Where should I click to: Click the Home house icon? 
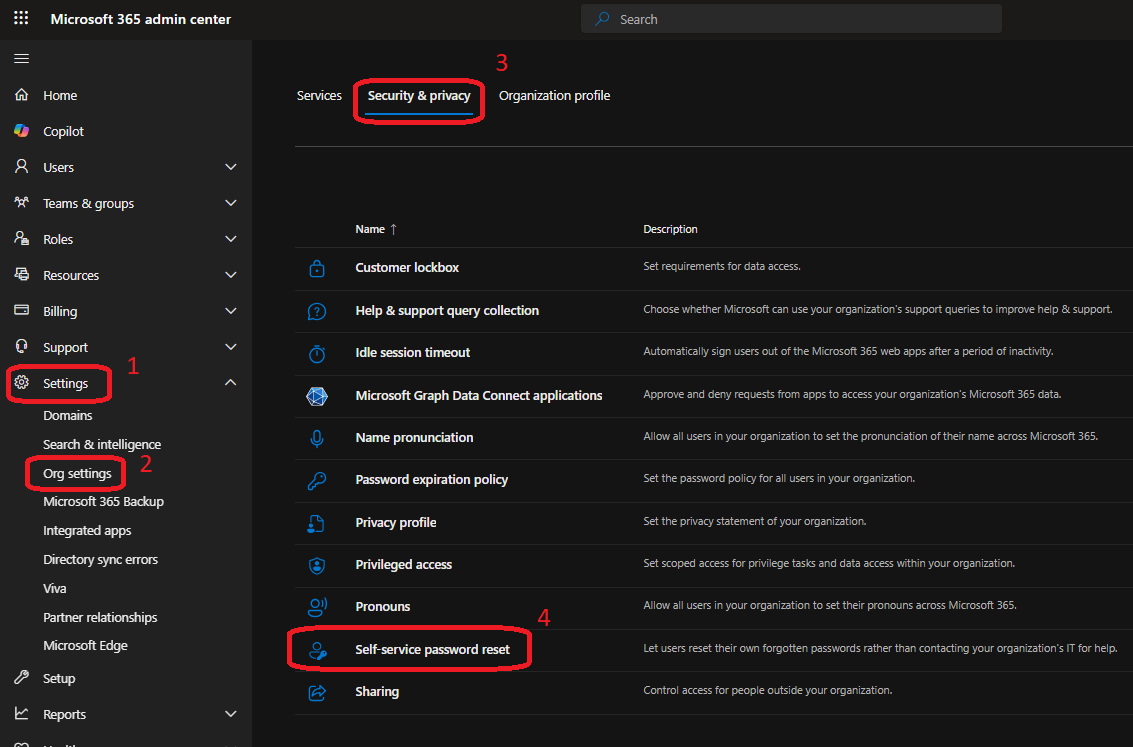[22, 95]
